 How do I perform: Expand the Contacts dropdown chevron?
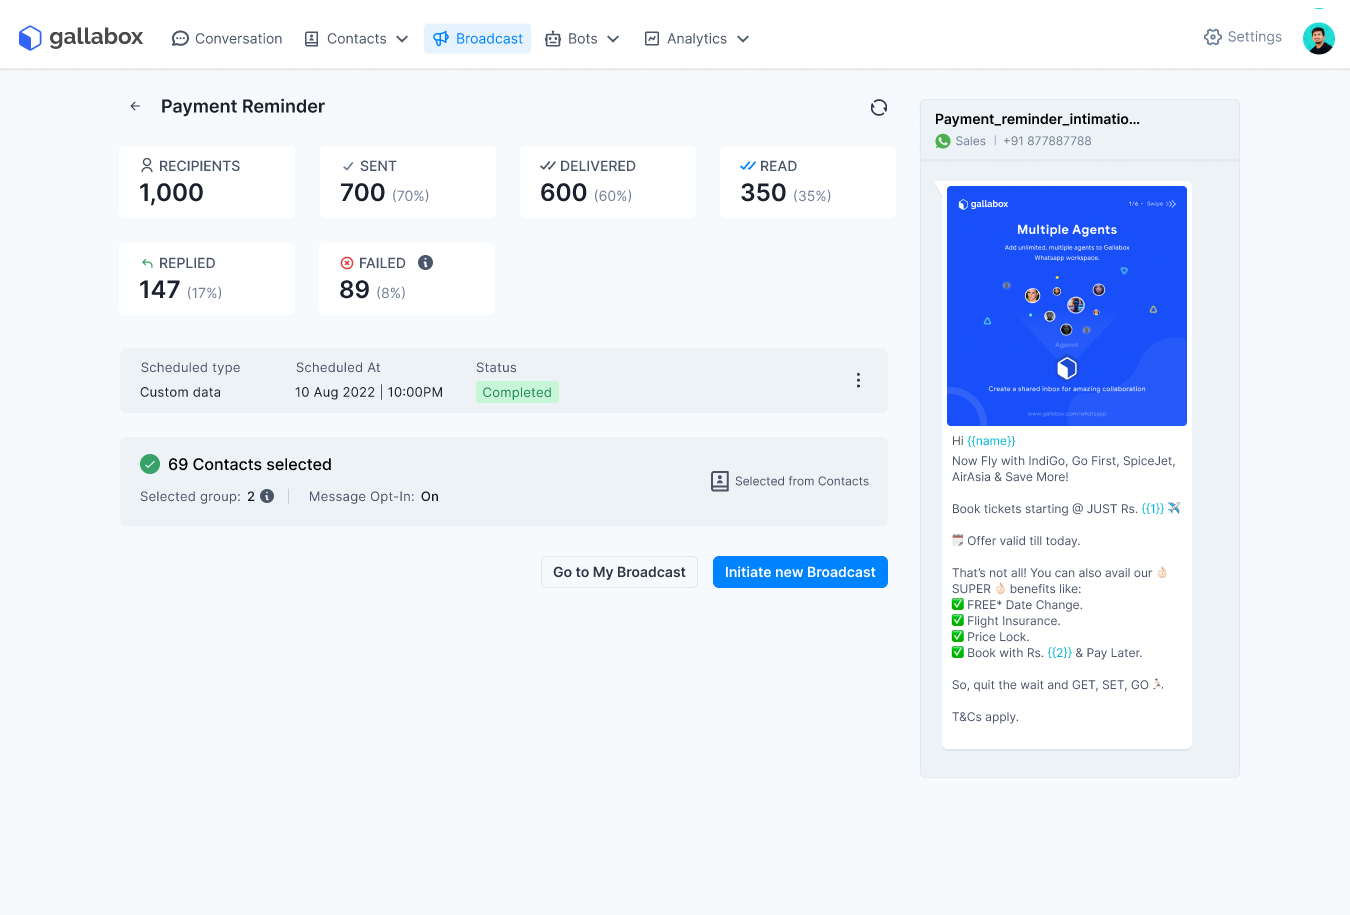pyautogui.click(x=402, y=39)
